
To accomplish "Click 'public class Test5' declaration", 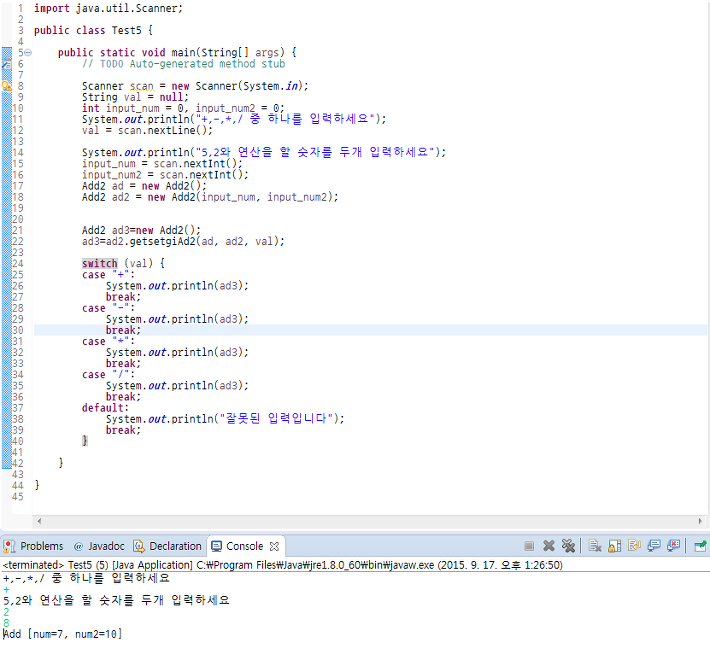I will click(x=88, y=30).
